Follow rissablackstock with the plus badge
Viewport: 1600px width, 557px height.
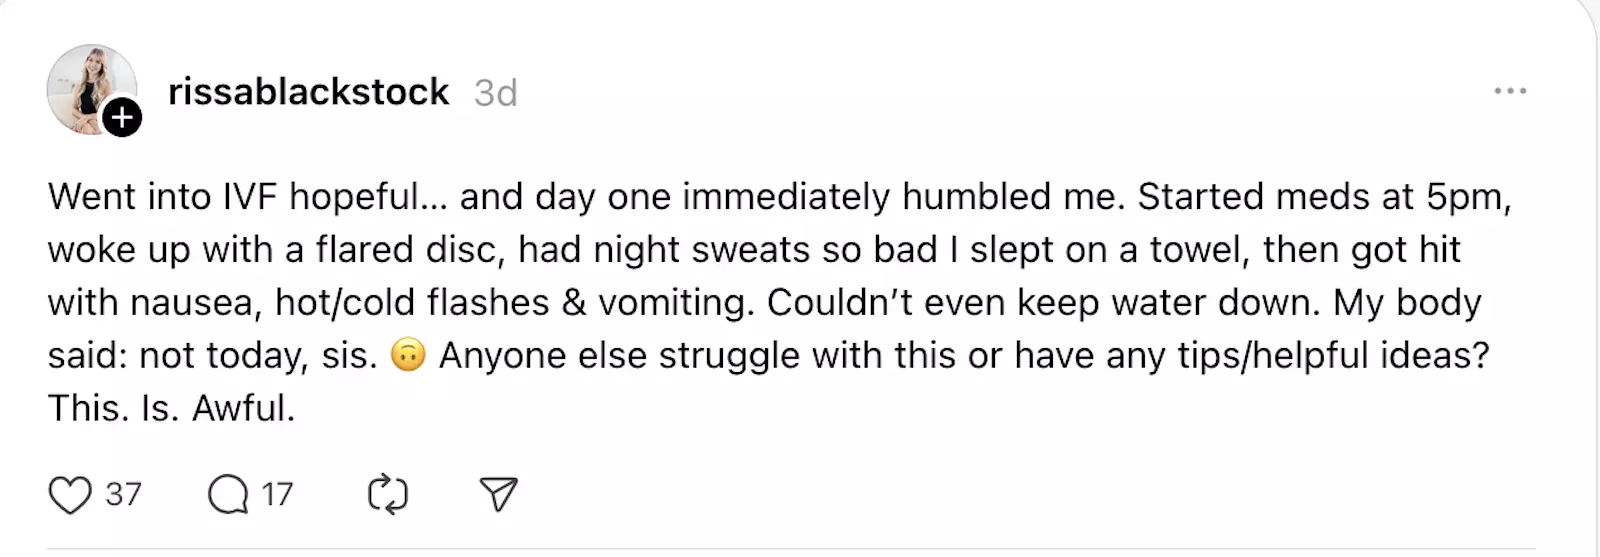click(x=122, y=118)
